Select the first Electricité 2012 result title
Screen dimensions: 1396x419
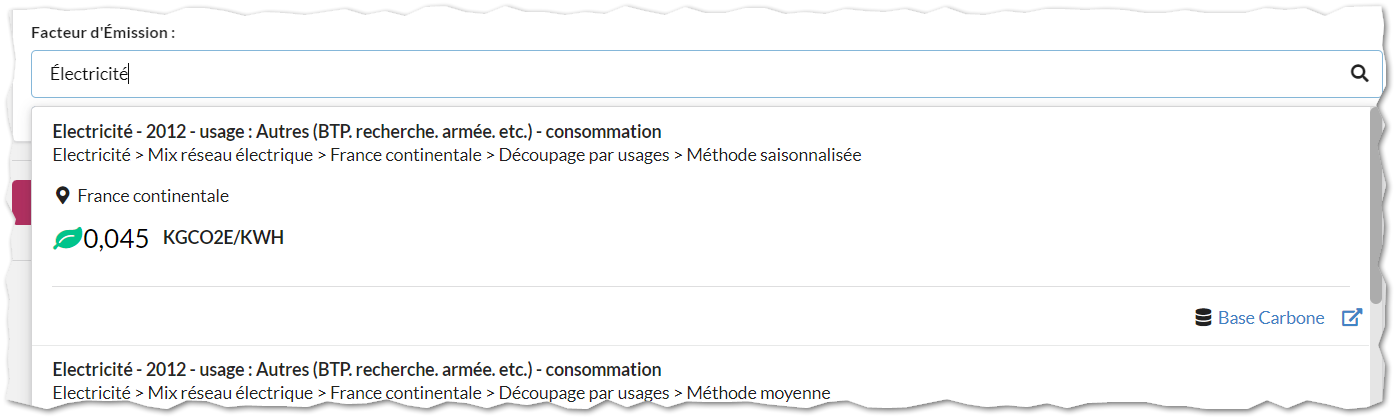(357, 131)
